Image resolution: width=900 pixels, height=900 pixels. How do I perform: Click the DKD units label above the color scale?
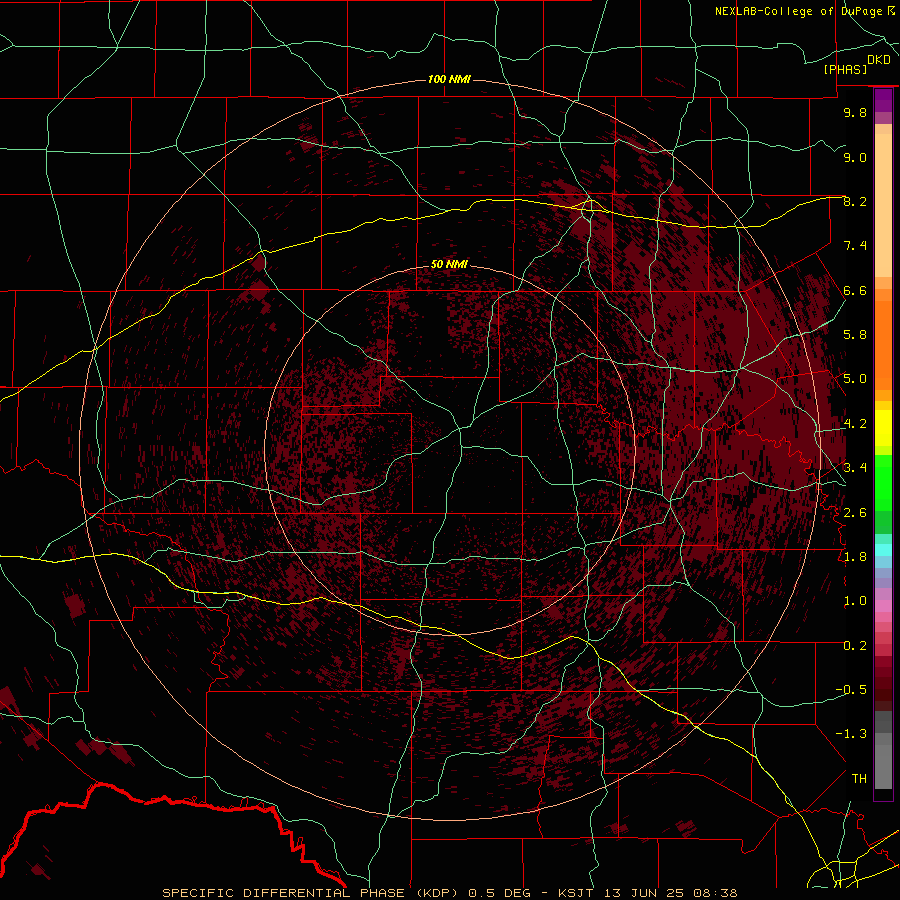click(x=879, y=60)
